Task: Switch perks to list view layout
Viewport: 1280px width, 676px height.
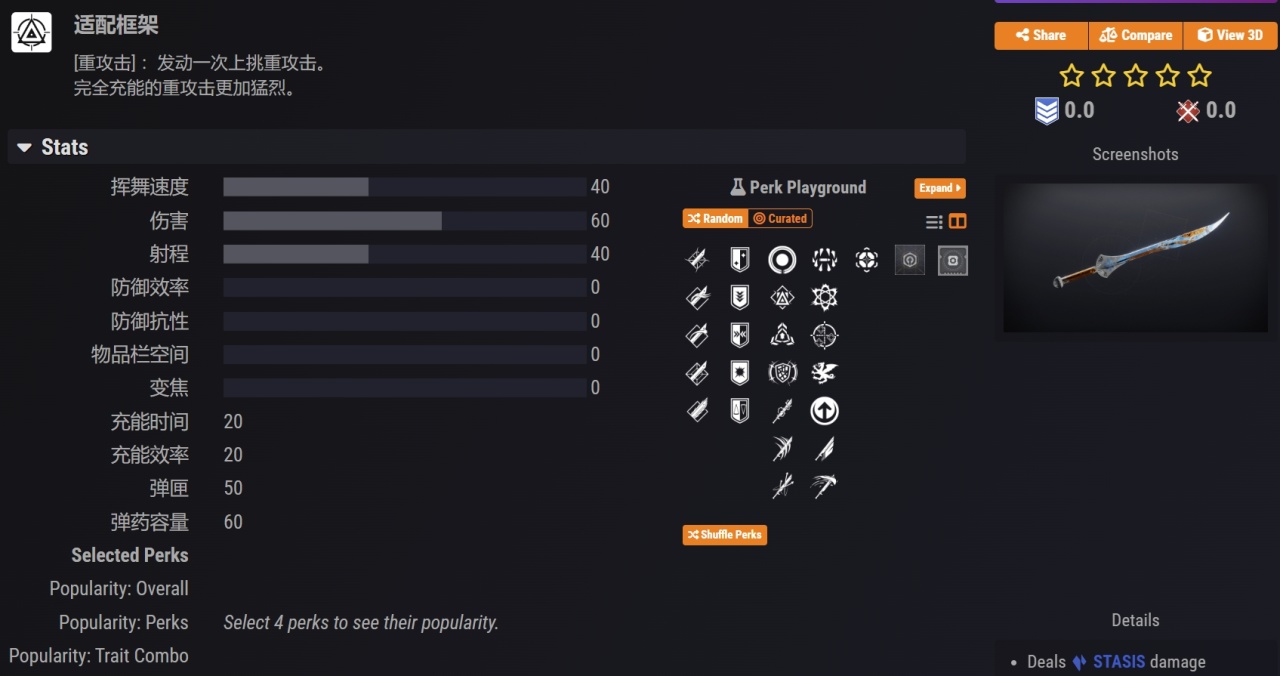Action: point(934,222)
